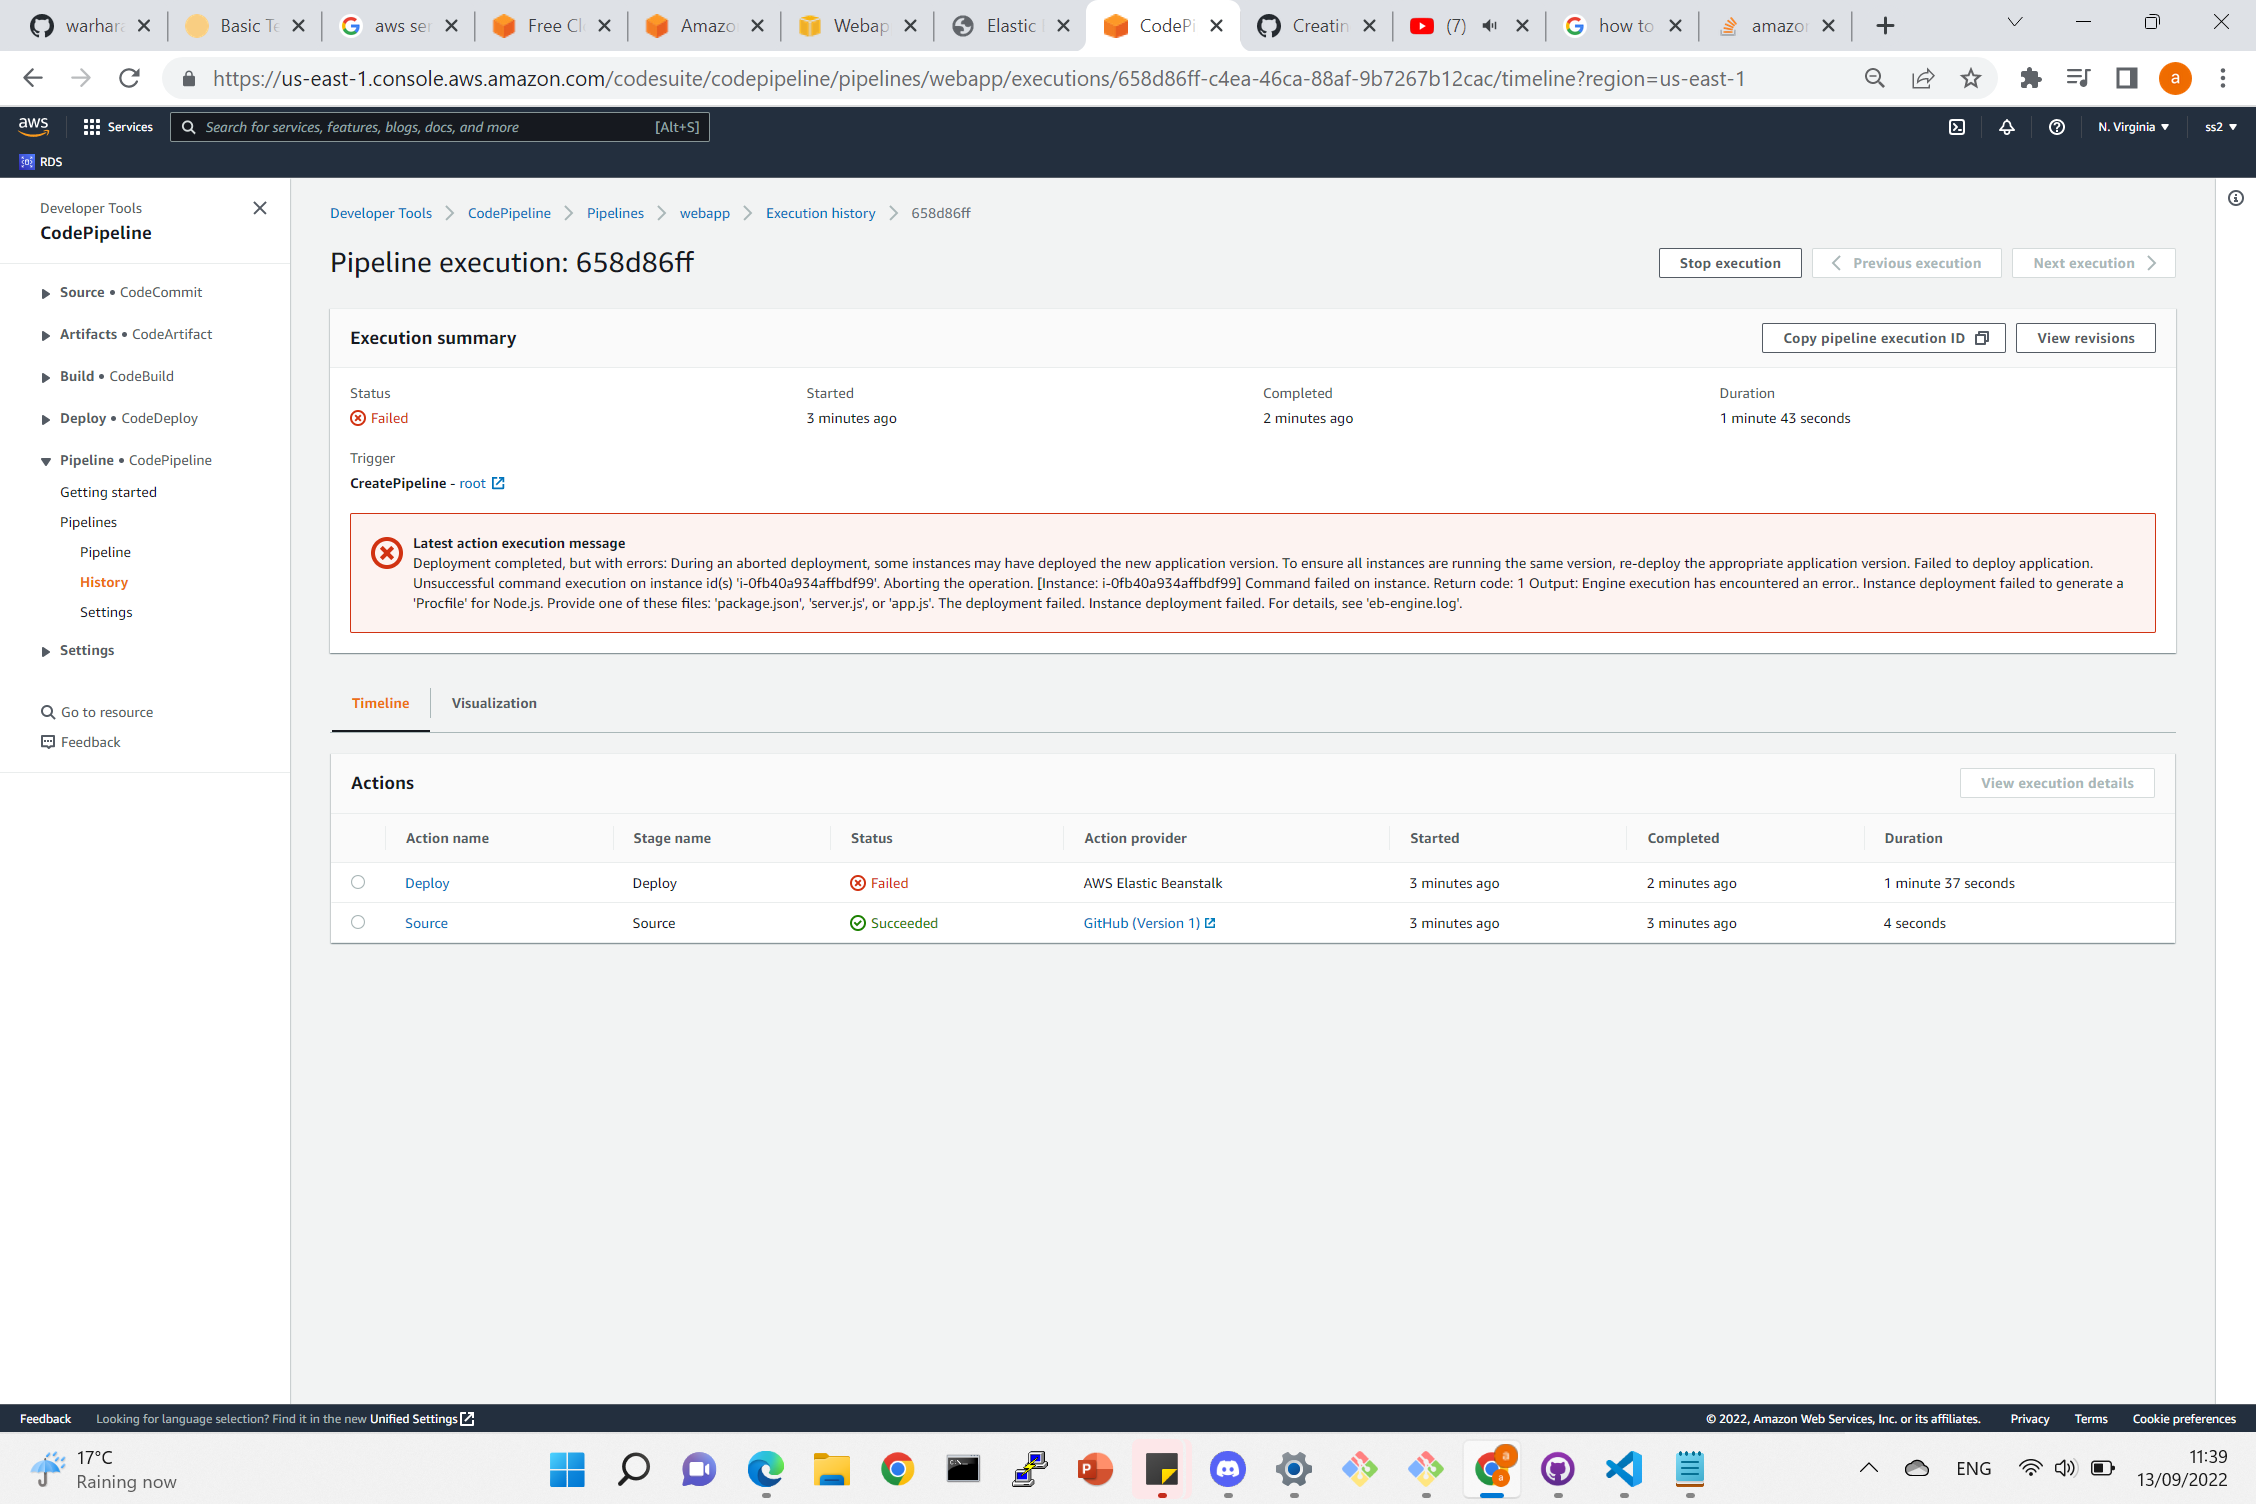Select the Timeline tab

tap(380, 703)
